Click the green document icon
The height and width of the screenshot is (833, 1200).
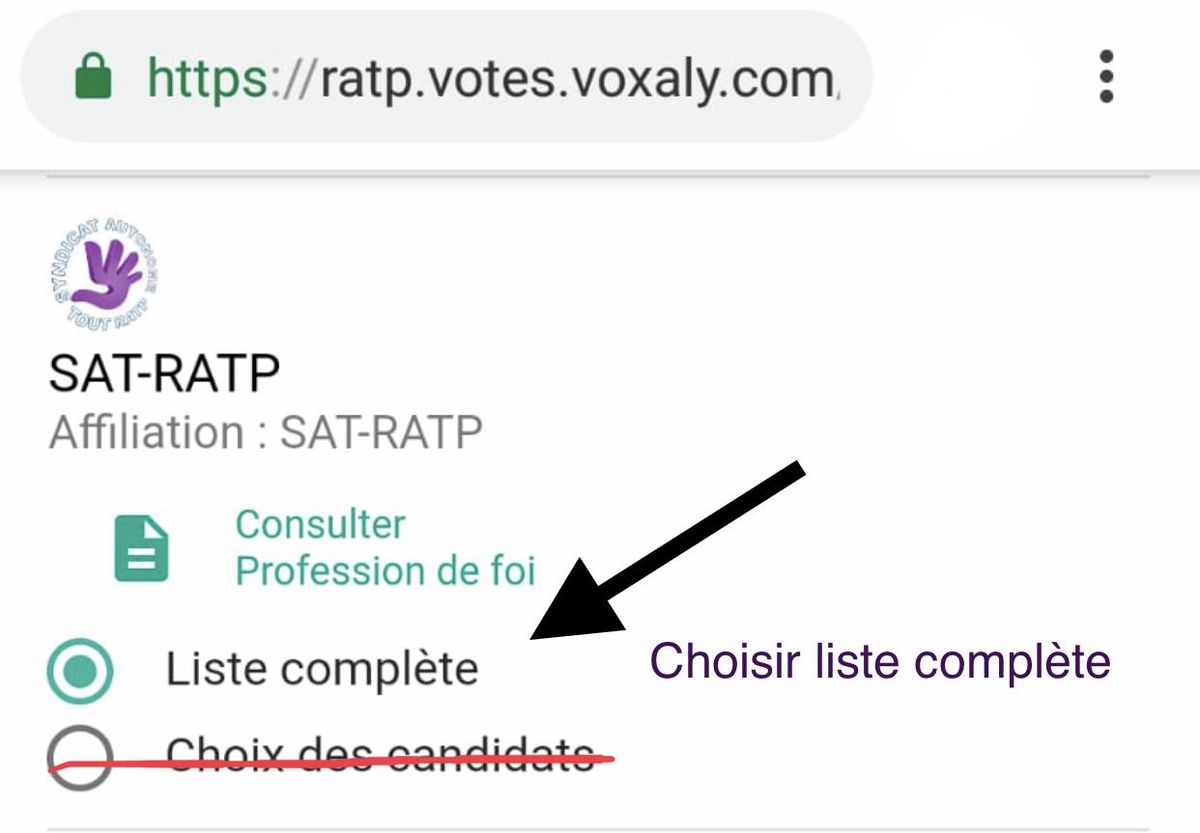[142, 548]
